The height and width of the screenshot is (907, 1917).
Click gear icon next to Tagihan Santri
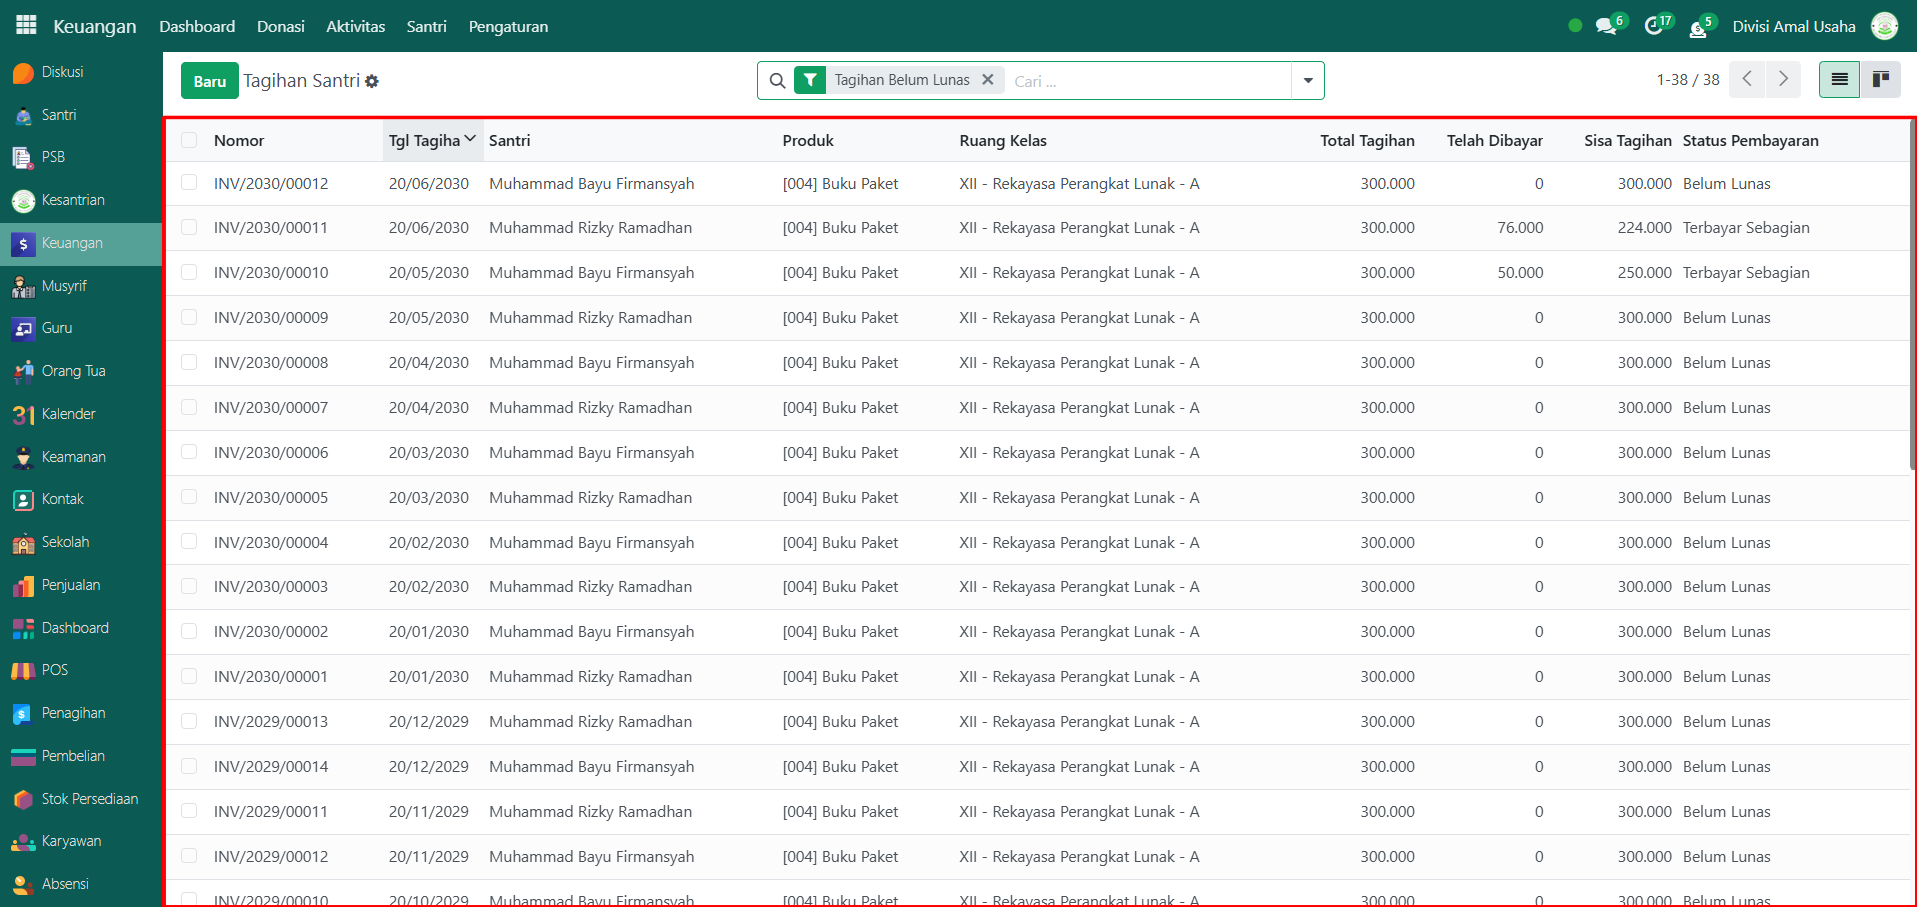point(372,81)
